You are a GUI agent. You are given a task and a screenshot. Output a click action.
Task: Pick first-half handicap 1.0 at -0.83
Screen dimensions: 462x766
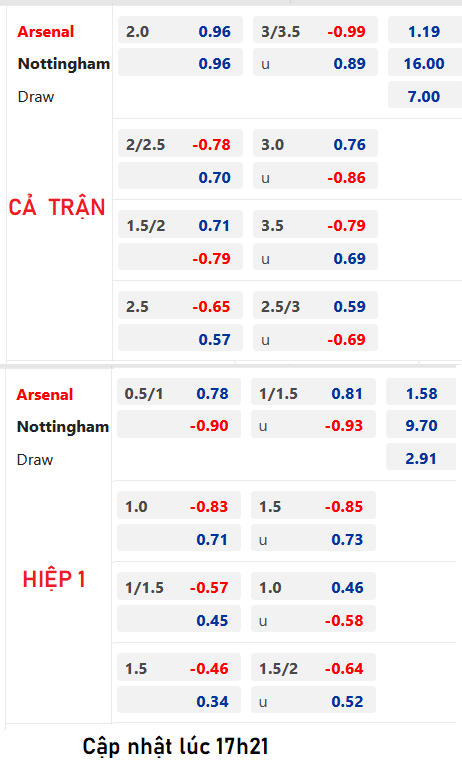pyautogui.click(x=179, y=506)
